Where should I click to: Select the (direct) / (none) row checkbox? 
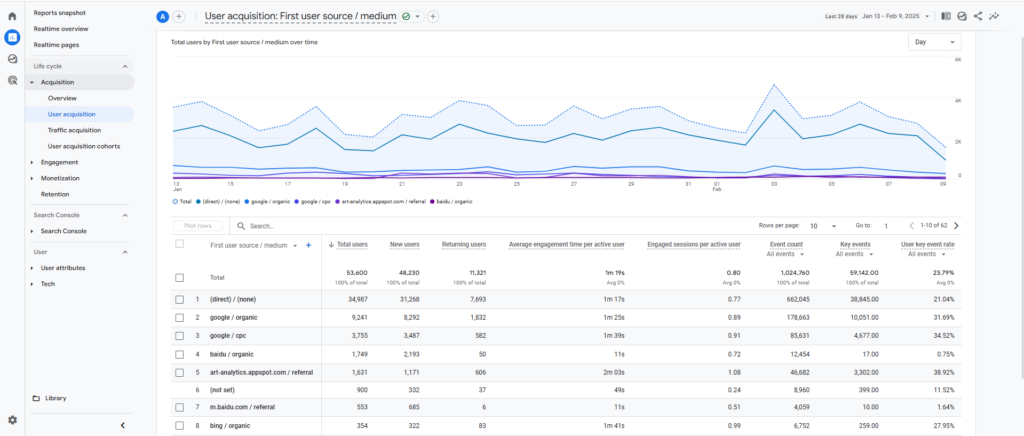180,299
